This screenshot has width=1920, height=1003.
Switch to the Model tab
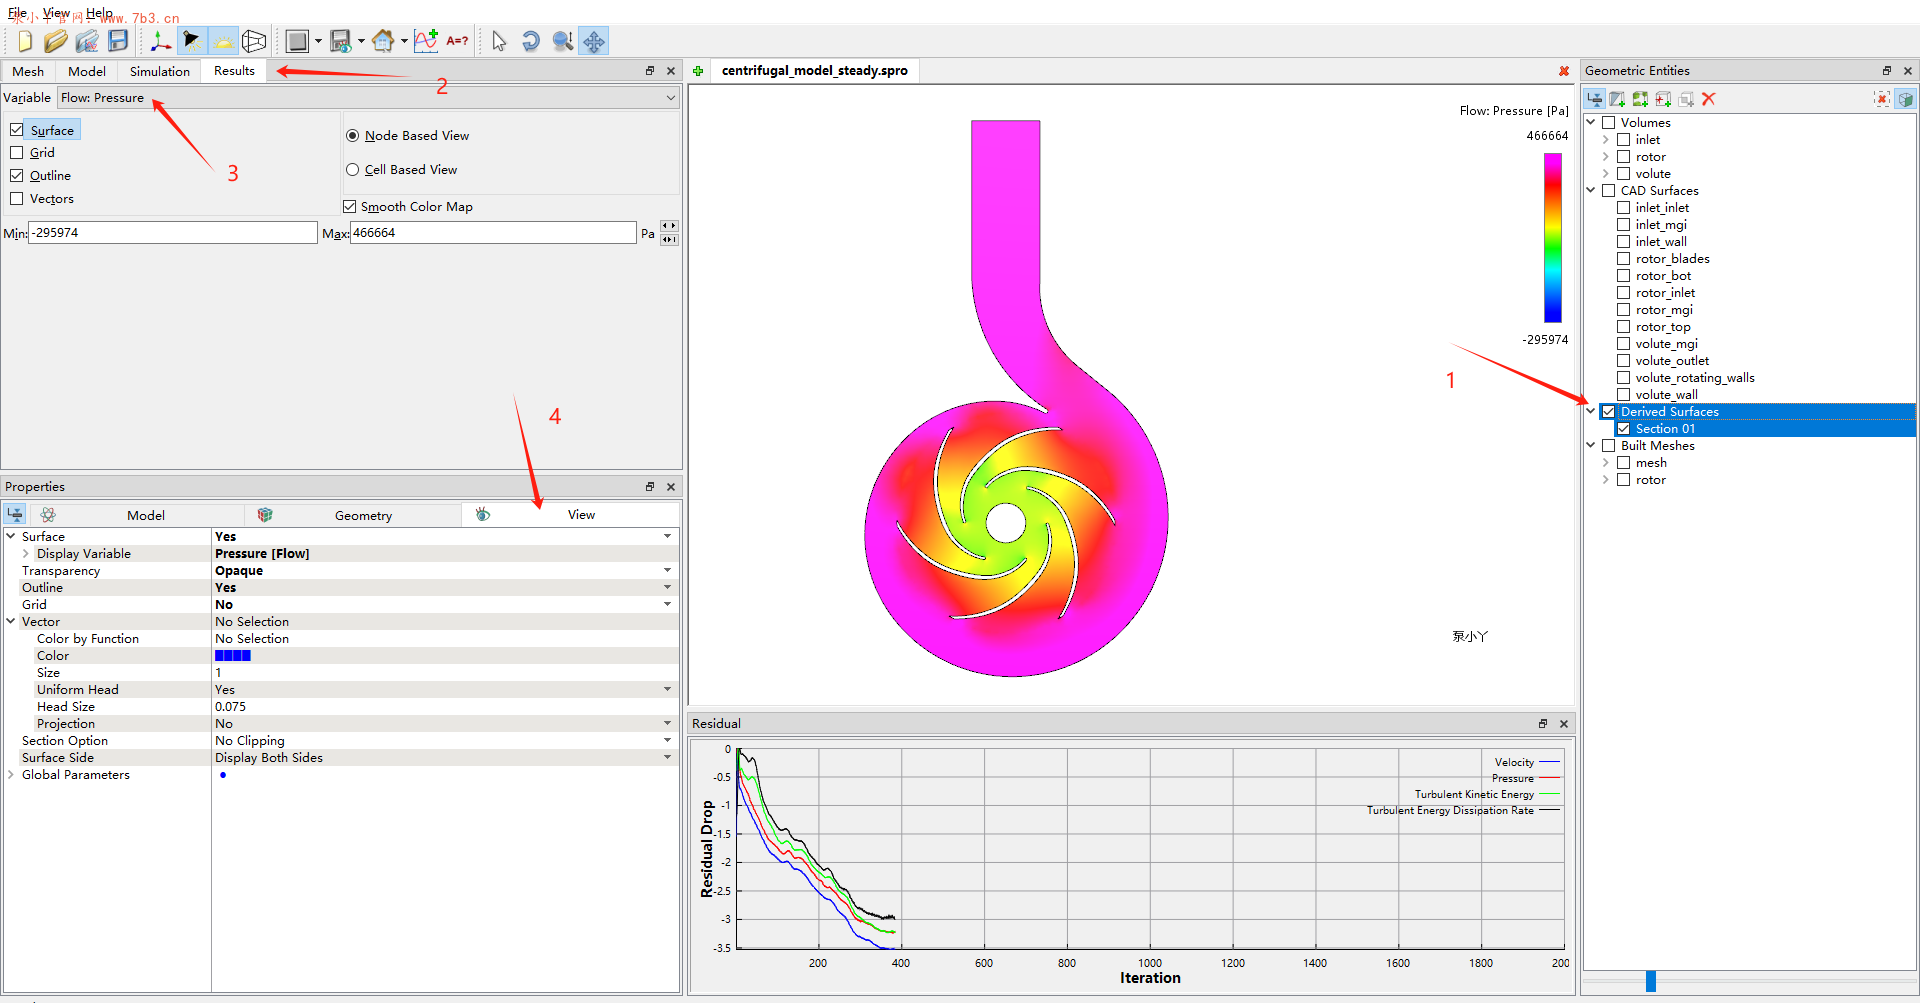tap(87, 71)
